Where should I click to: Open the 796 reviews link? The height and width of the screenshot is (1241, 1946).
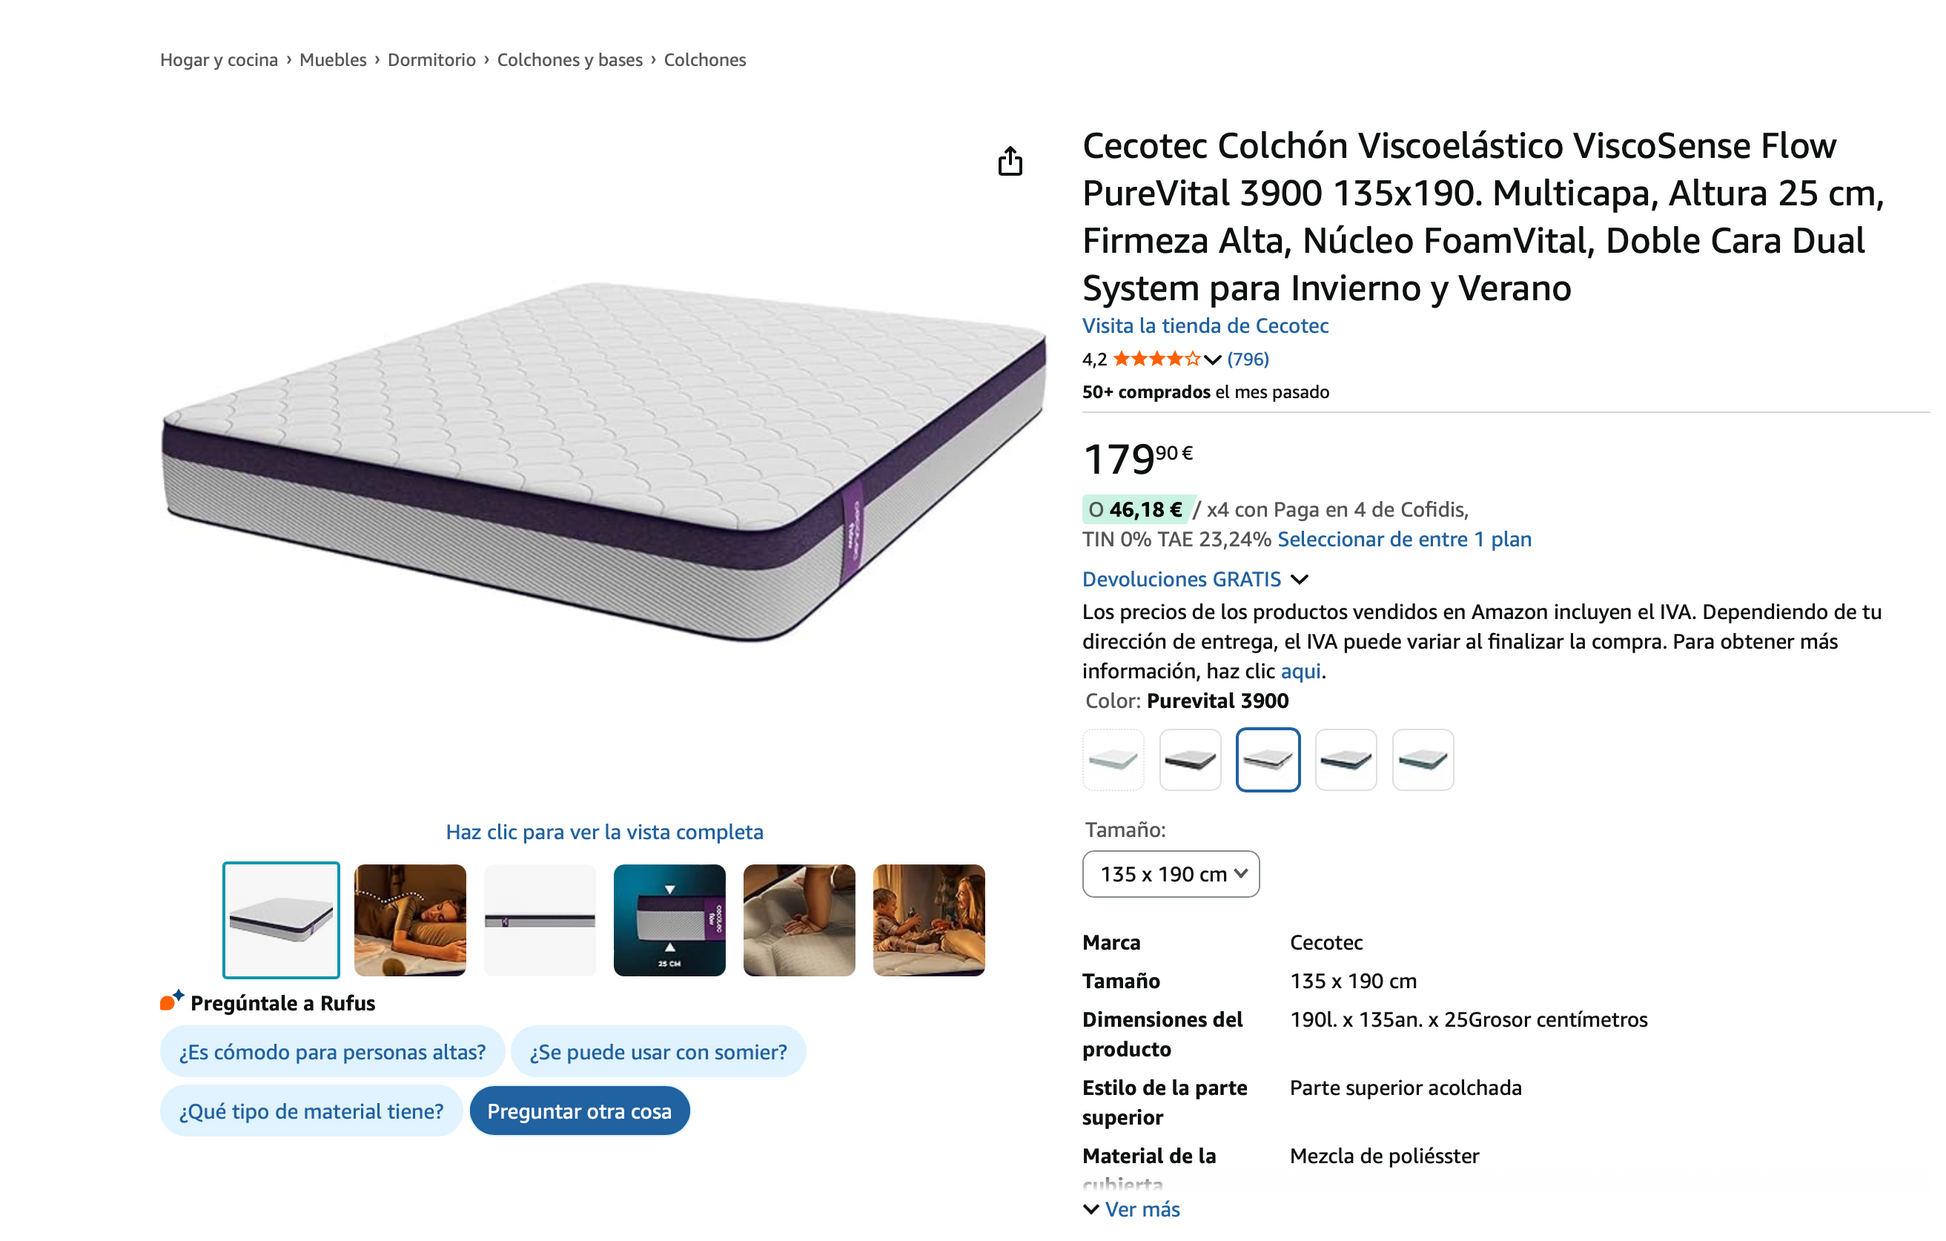click(1248, 359)
